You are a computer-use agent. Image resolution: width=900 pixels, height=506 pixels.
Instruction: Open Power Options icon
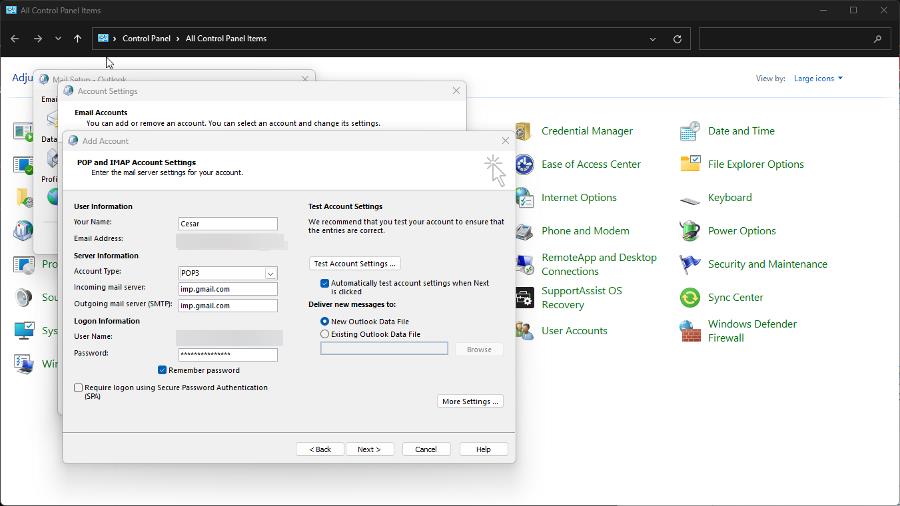(690, 231)
